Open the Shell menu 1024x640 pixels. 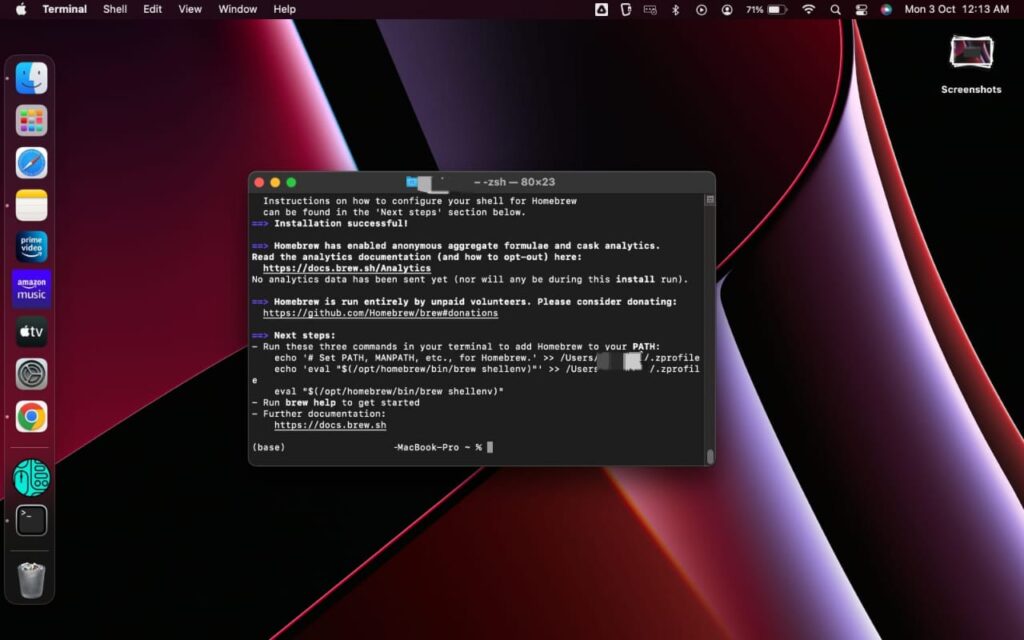114,9
